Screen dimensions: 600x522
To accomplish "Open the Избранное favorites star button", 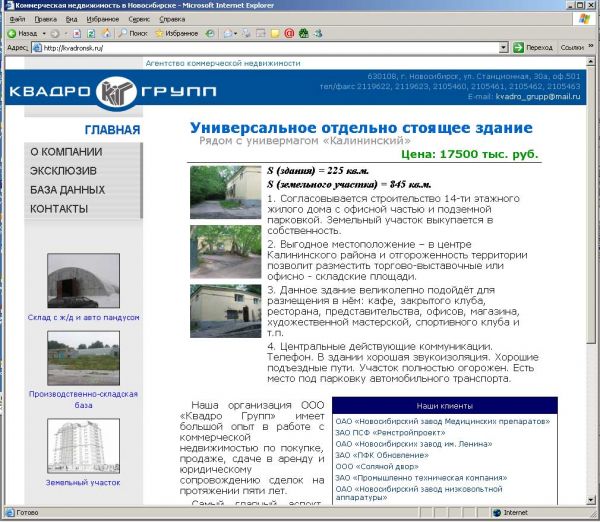I will pyautogui.click(x=176, y=34).
